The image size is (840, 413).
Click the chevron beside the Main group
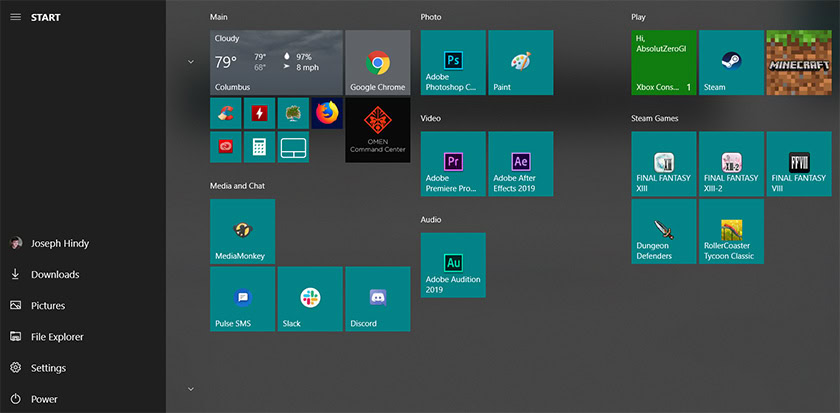(191, 62)
